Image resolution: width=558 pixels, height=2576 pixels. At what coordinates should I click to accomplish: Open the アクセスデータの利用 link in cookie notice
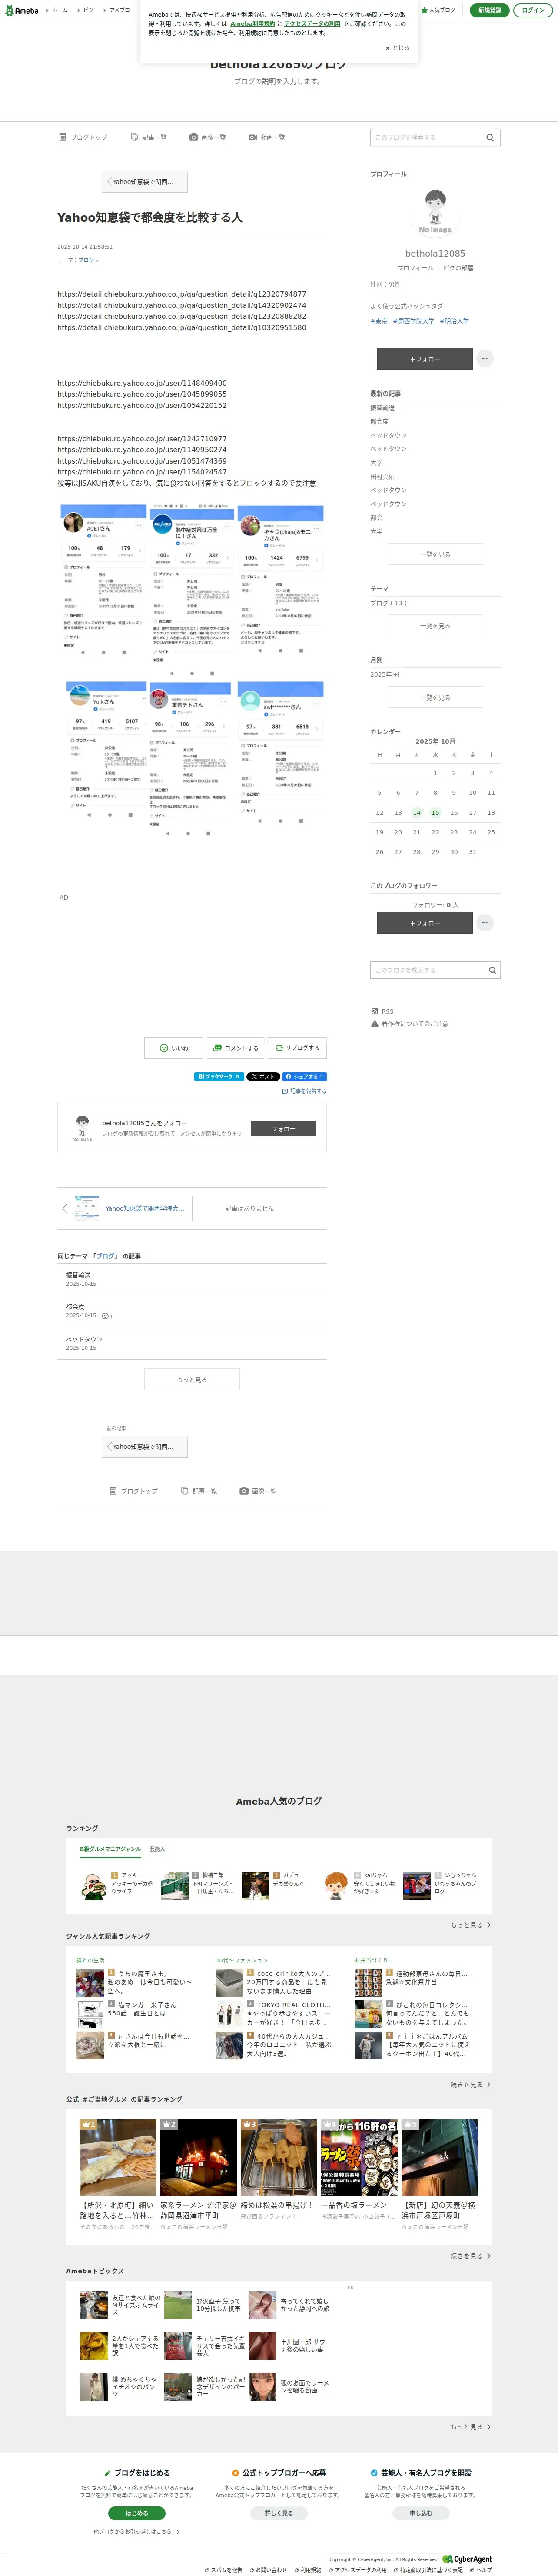[312, 24]
